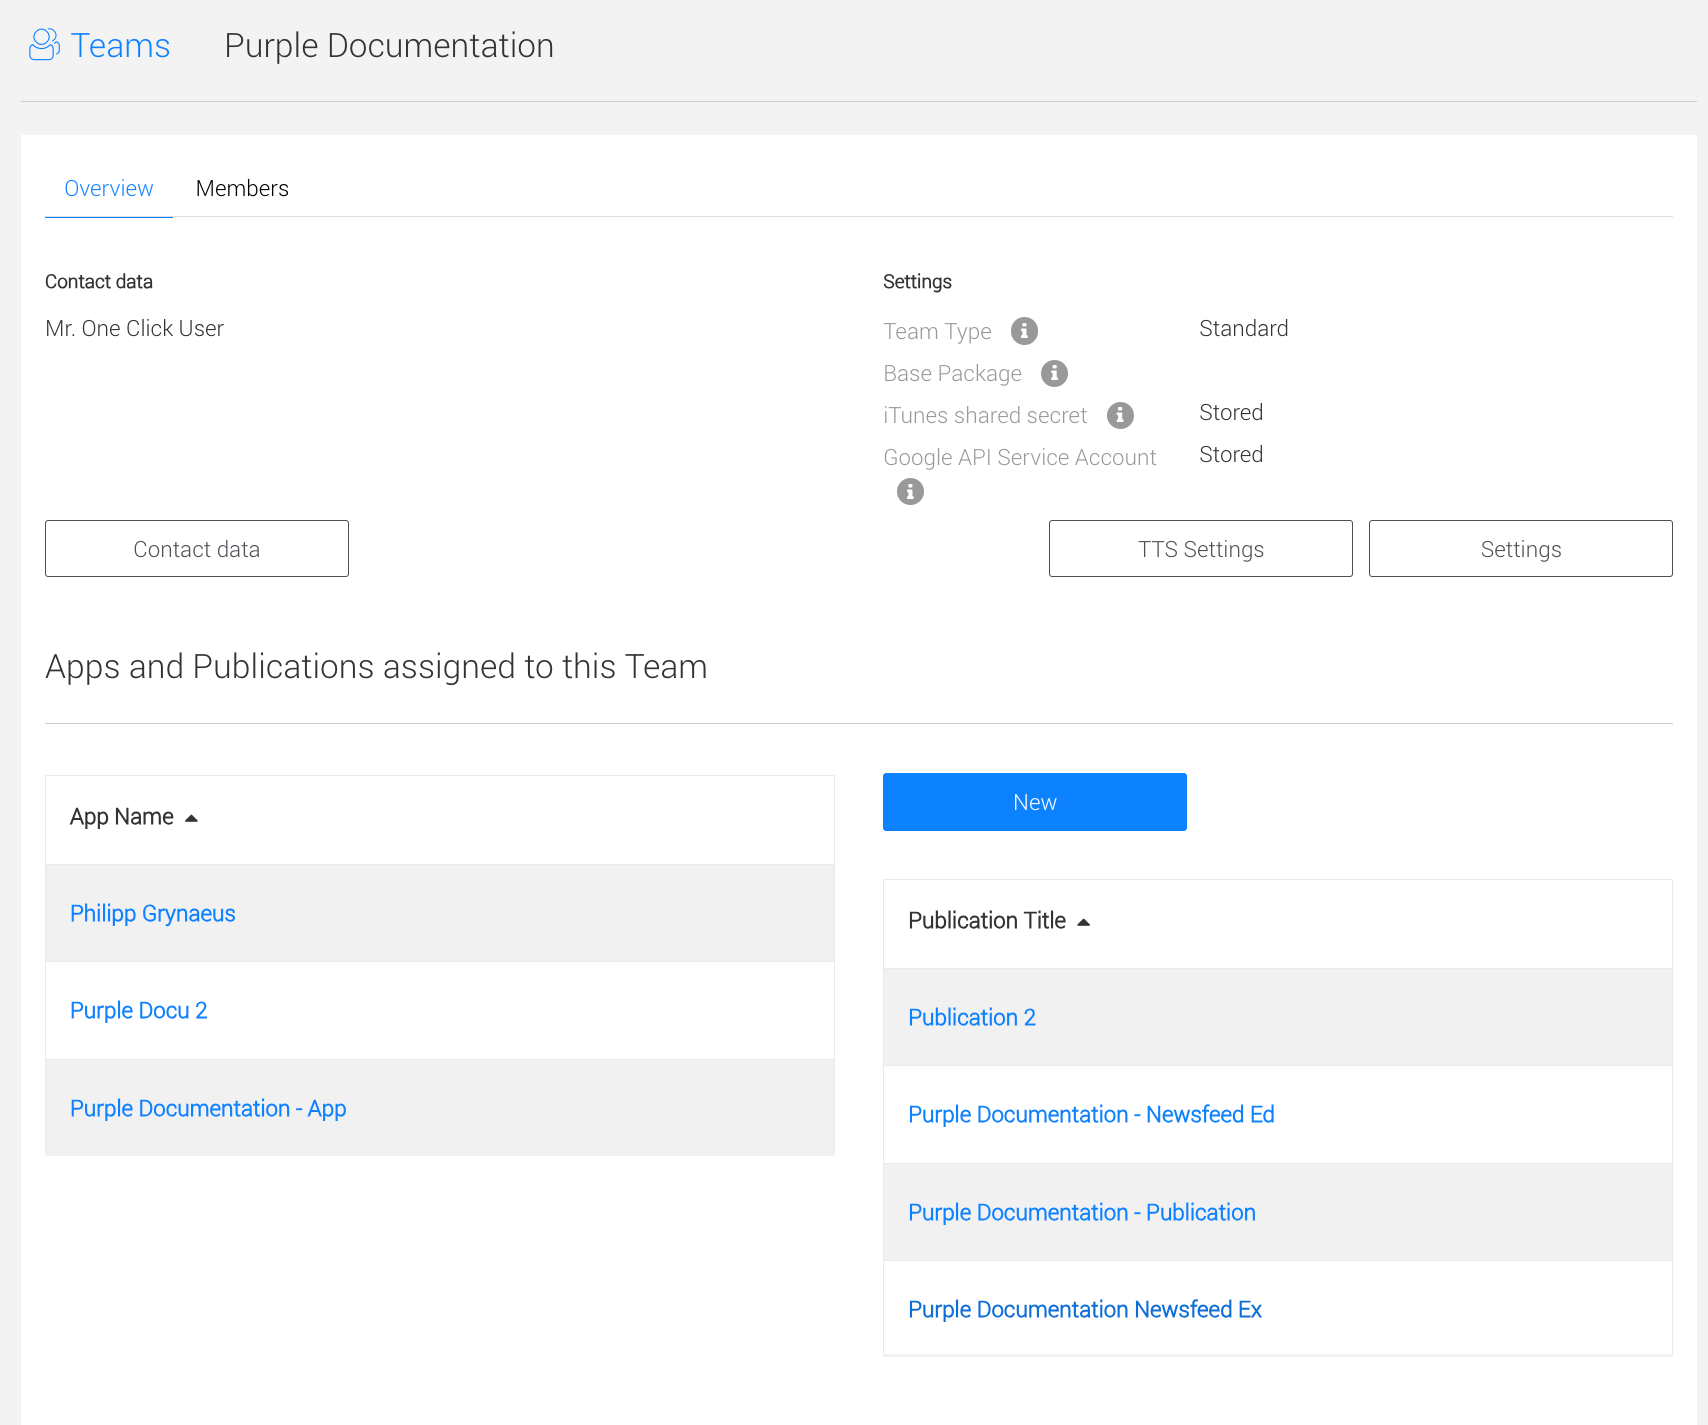Viewport: 1708px width, 1425px height.
Task: Sort by Publication Title arrow
Action: point(1083,922)
